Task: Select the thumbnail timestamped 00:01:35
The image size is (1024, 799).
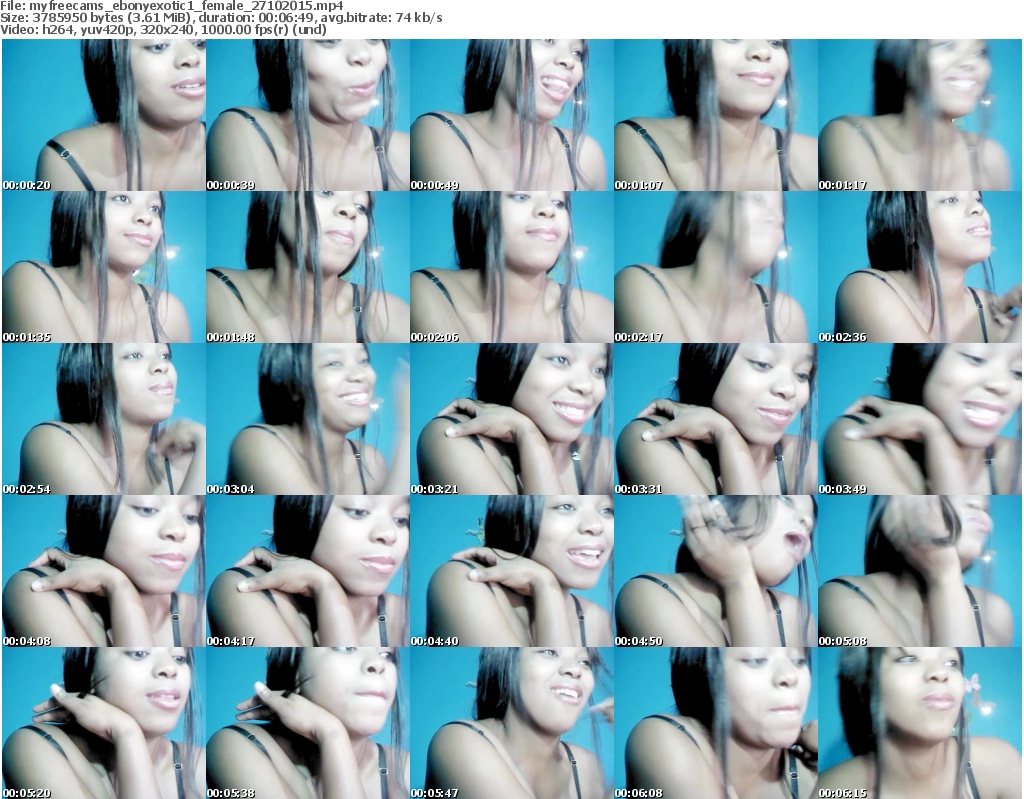Action: pos(104,267)
